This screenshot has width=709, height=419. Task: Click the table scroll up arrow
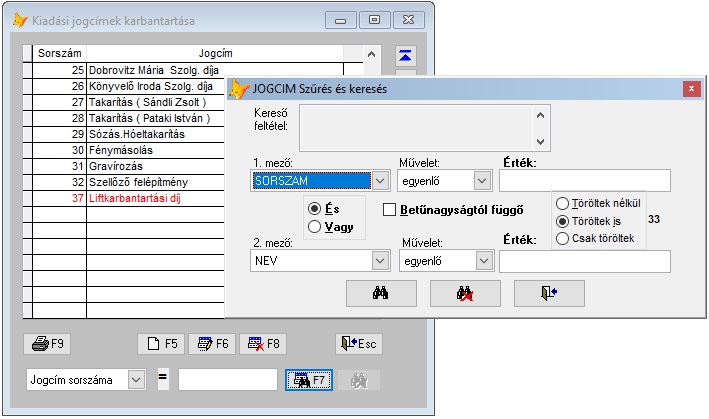(372, 54)
